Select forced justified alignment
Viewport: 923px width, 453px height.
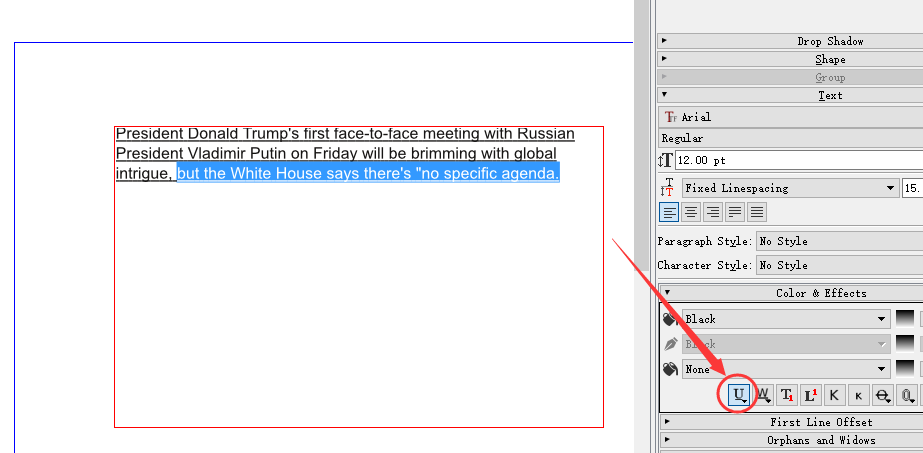757,212
